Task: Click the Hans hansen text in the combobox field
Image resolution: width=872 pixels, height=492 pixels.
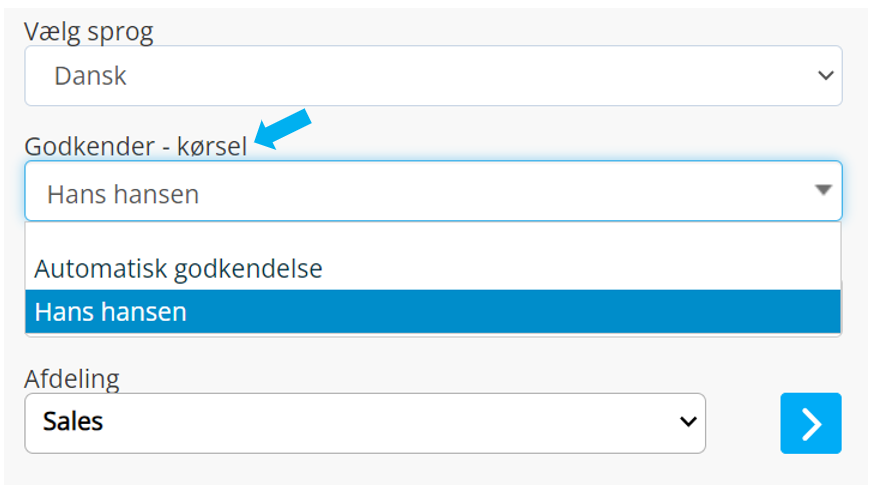Action: pos(123,195)
